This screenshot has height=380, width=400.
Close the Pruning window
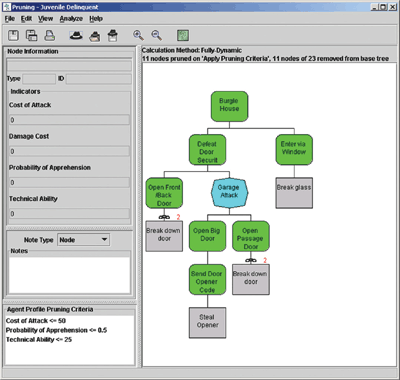[x=392, y=7]
